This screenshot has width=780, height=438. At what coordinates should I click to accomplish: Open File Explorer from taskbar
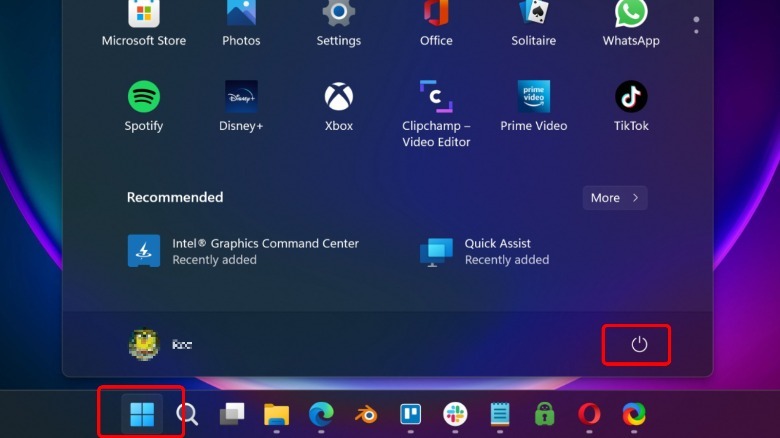[277, 414]
